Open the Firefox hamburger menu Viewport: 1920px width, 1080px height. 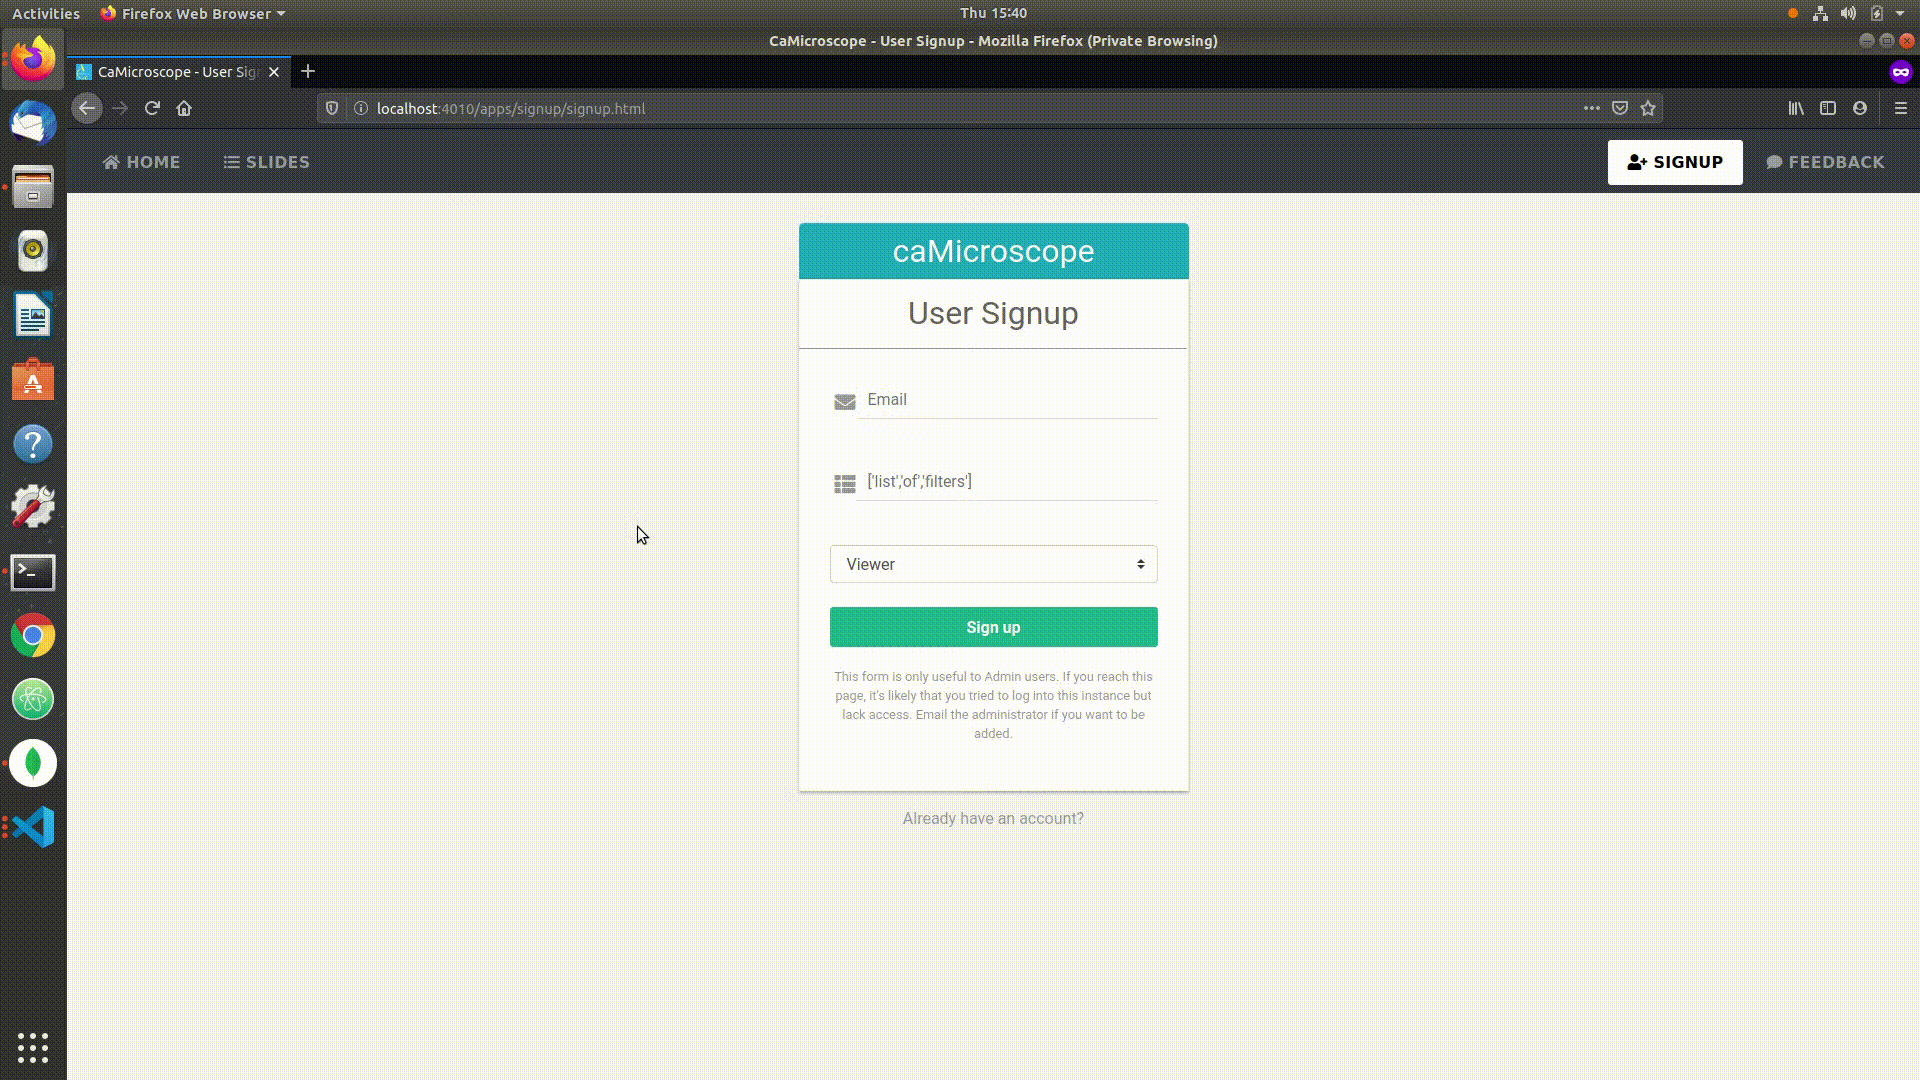point(1901,108)
